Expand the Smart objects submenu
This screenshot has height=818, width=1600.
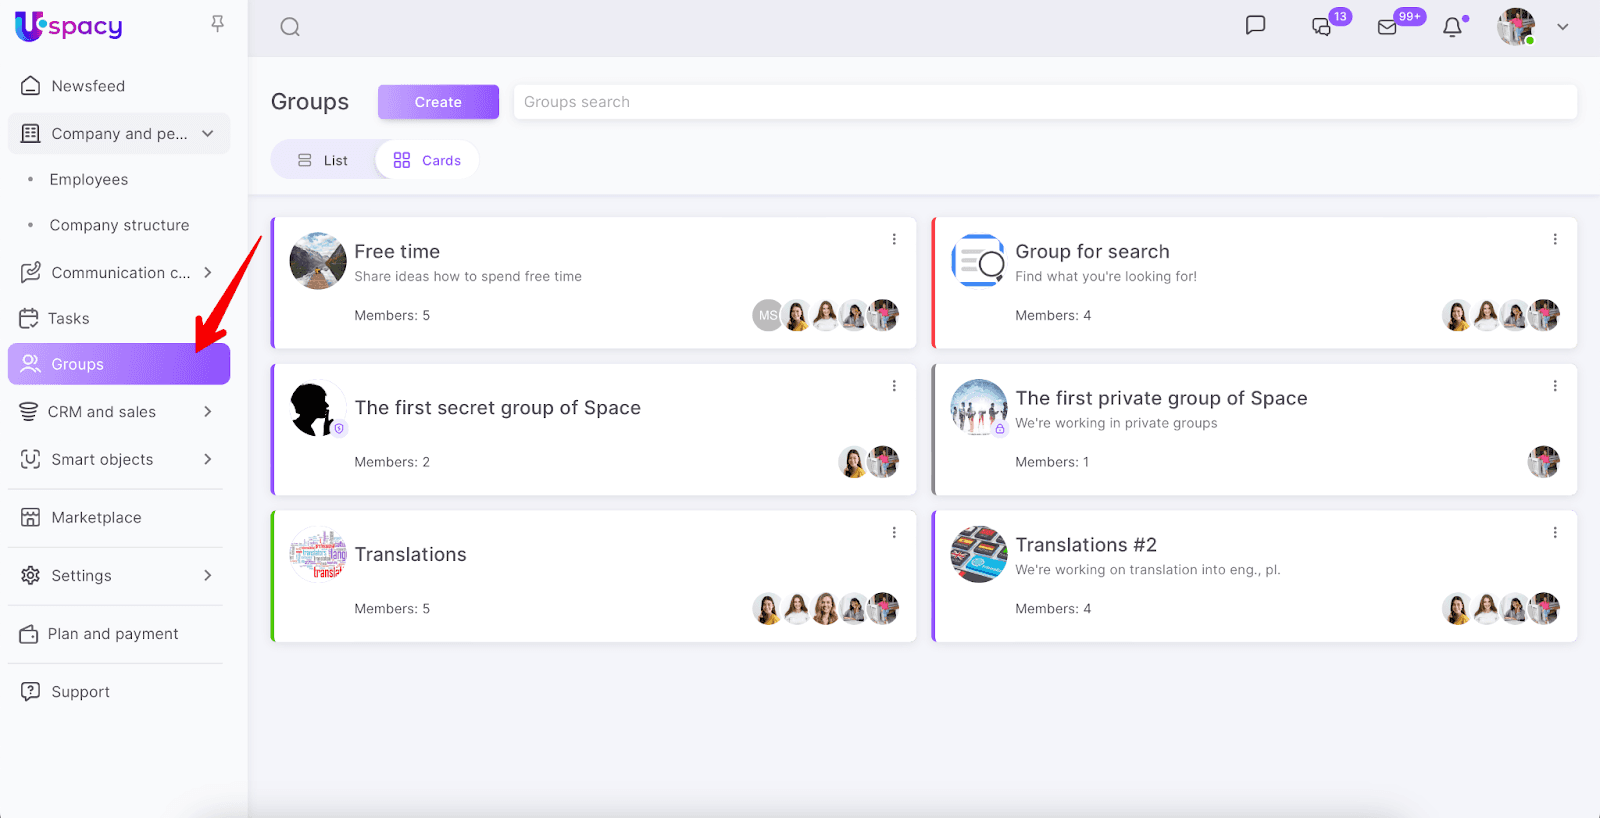[208, 460]
